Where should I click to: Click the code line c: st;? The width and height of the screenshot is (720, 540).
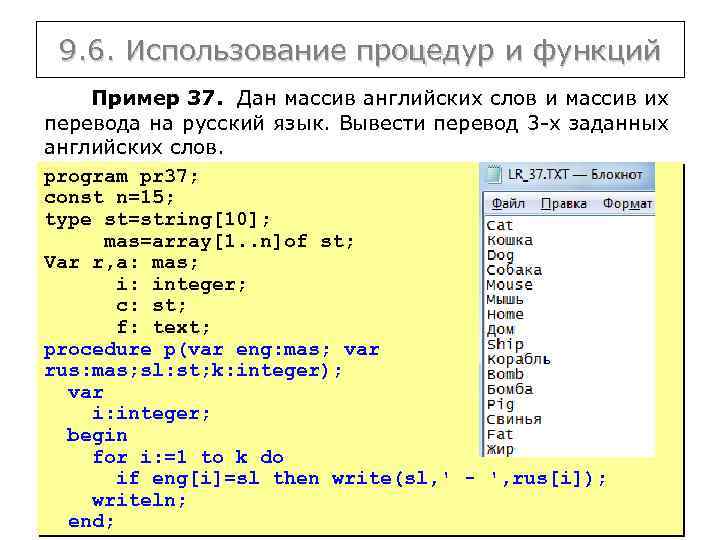[151, 306]
